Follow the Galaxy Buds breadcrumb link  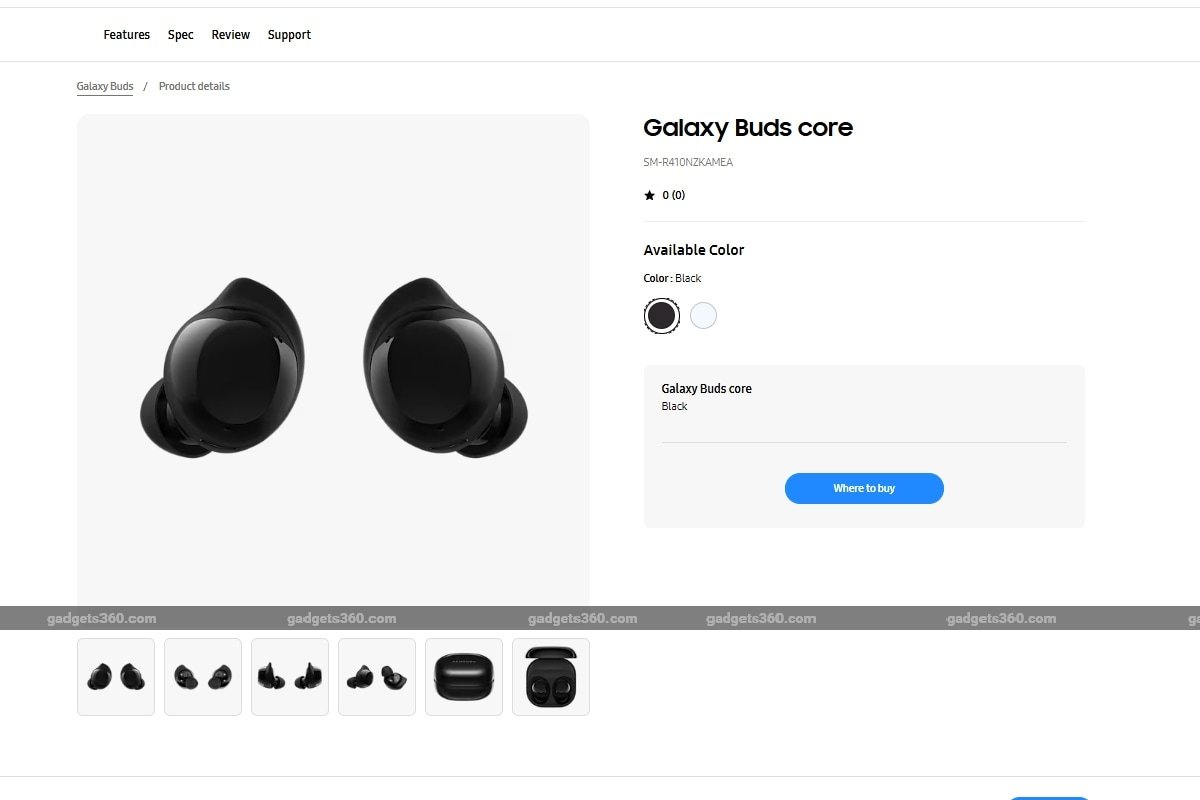click(x=105, y=87)
